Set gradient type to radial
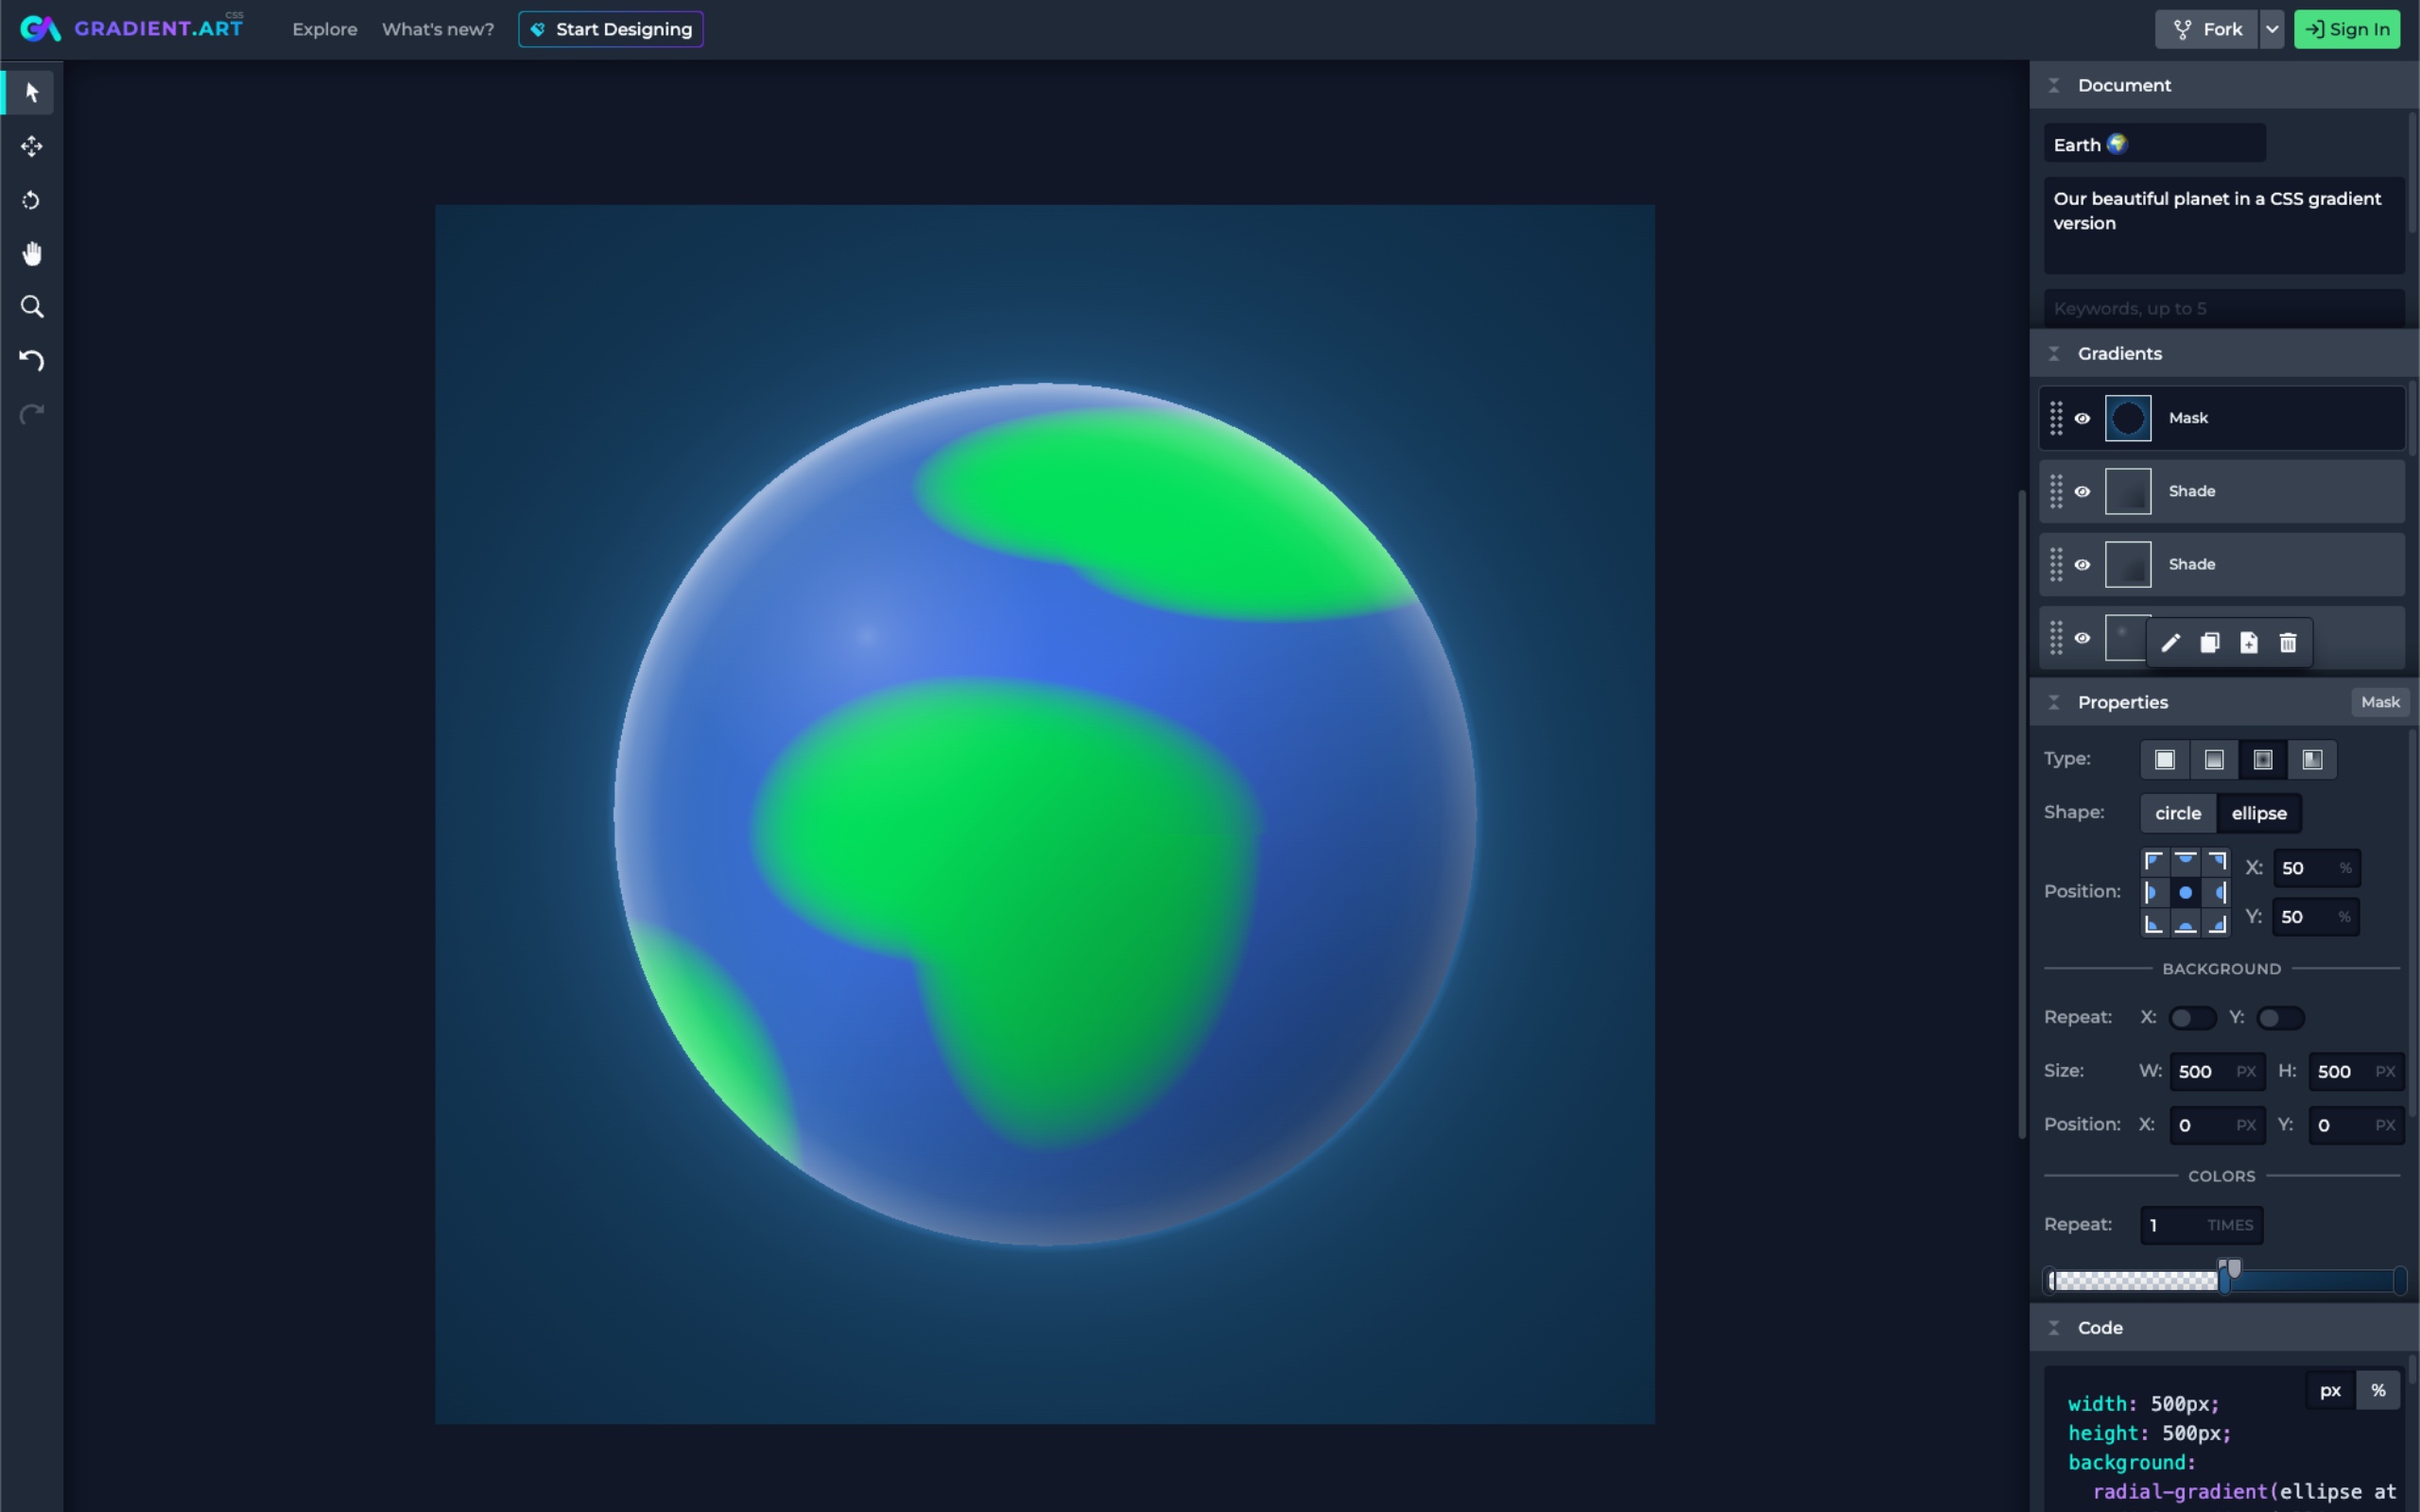Image resolution: width=2420 pixels, height=1512 pixels. [2263, 759]
